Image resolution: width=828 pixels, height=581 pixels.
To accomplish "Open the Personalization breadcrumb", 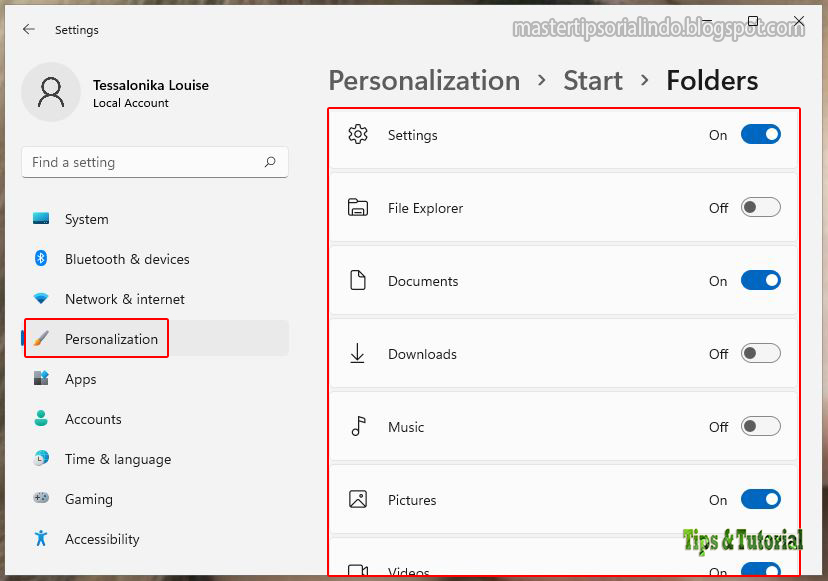I will (x=424, y=80).
